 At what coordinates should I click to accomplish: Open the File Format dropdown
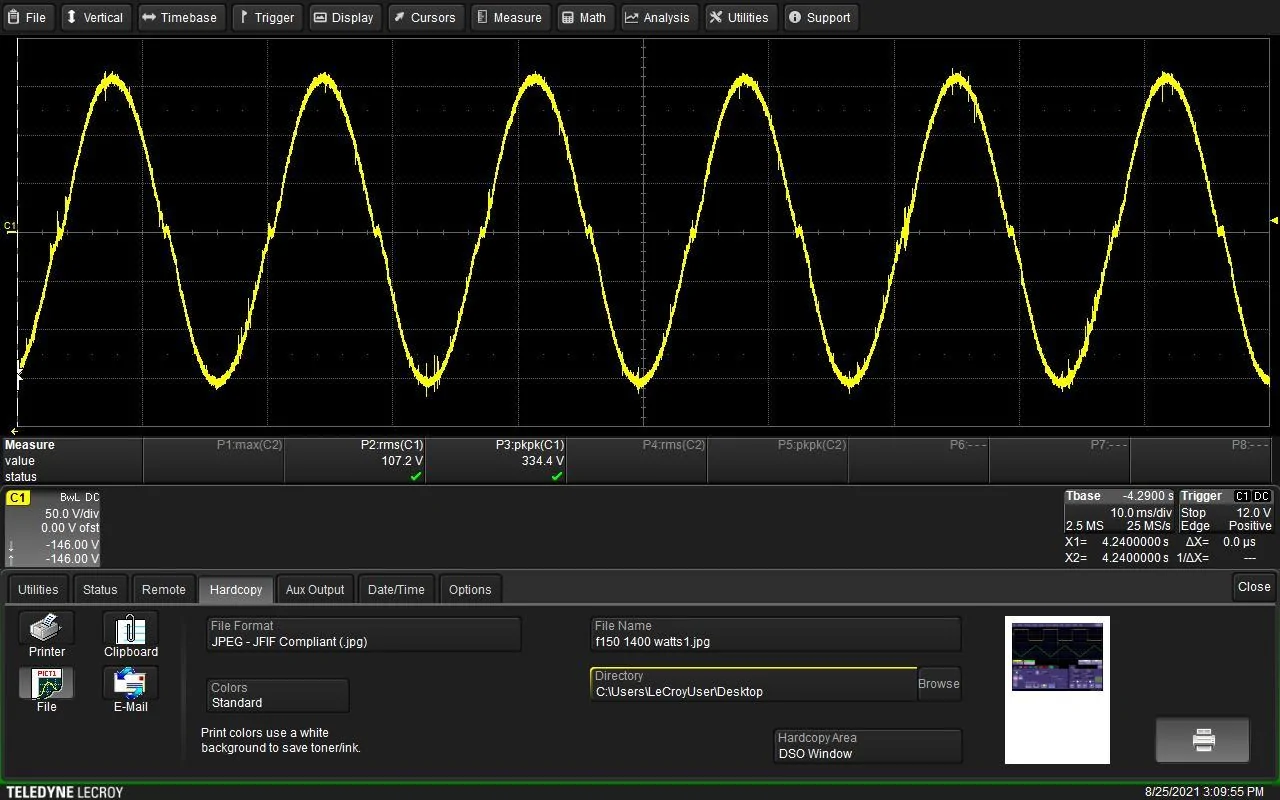point(364,635)
